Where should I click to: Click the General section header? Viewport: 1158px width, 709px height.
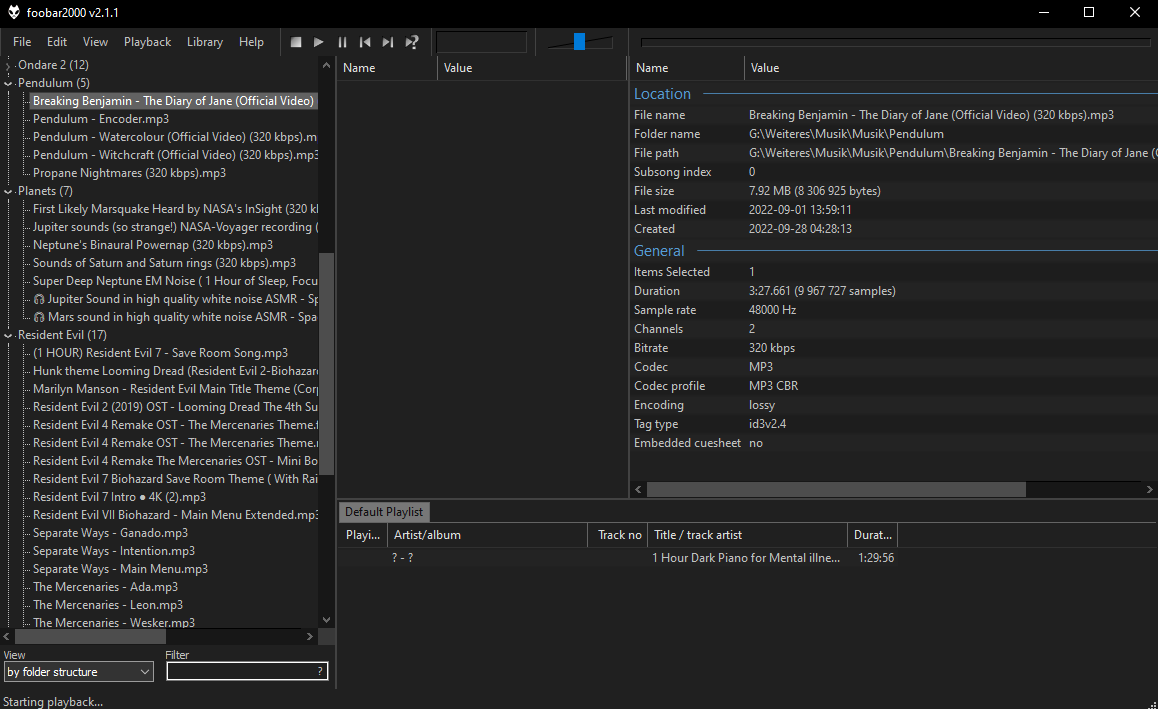pyautogui.click(x=659, y=251)
